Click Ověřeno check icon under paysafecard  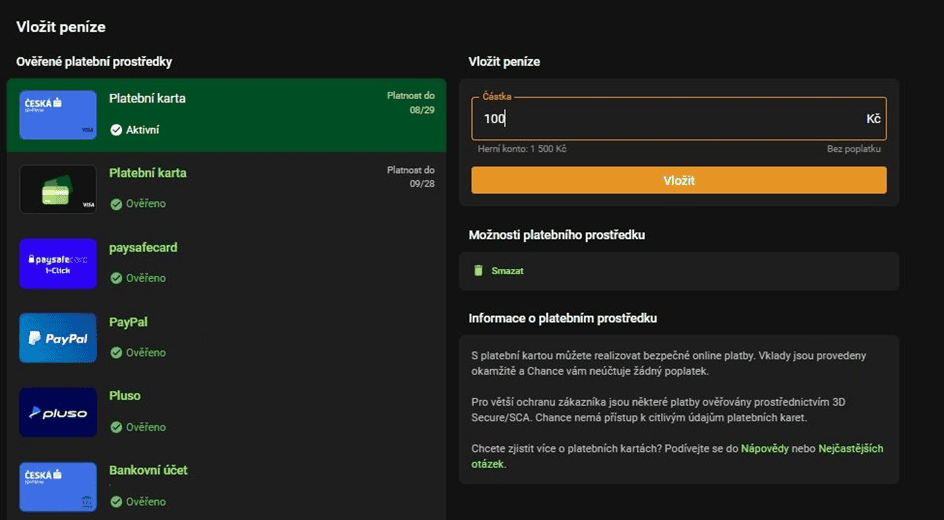(116, 279)
